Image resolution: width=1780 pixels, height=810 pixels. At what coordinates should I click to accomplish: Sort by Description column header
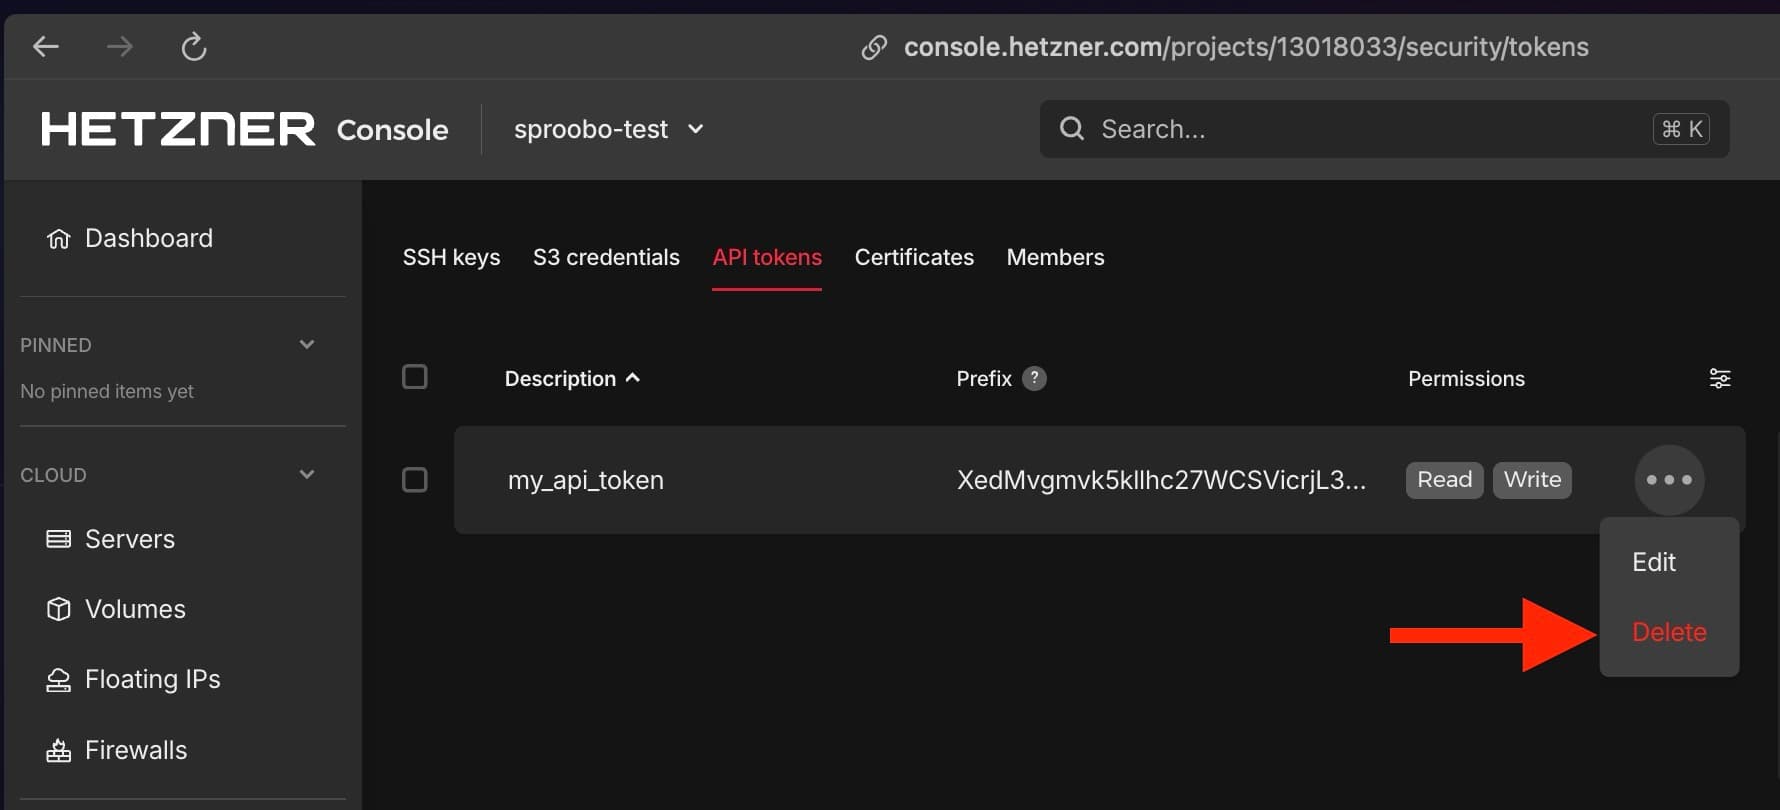pos(572,378)
